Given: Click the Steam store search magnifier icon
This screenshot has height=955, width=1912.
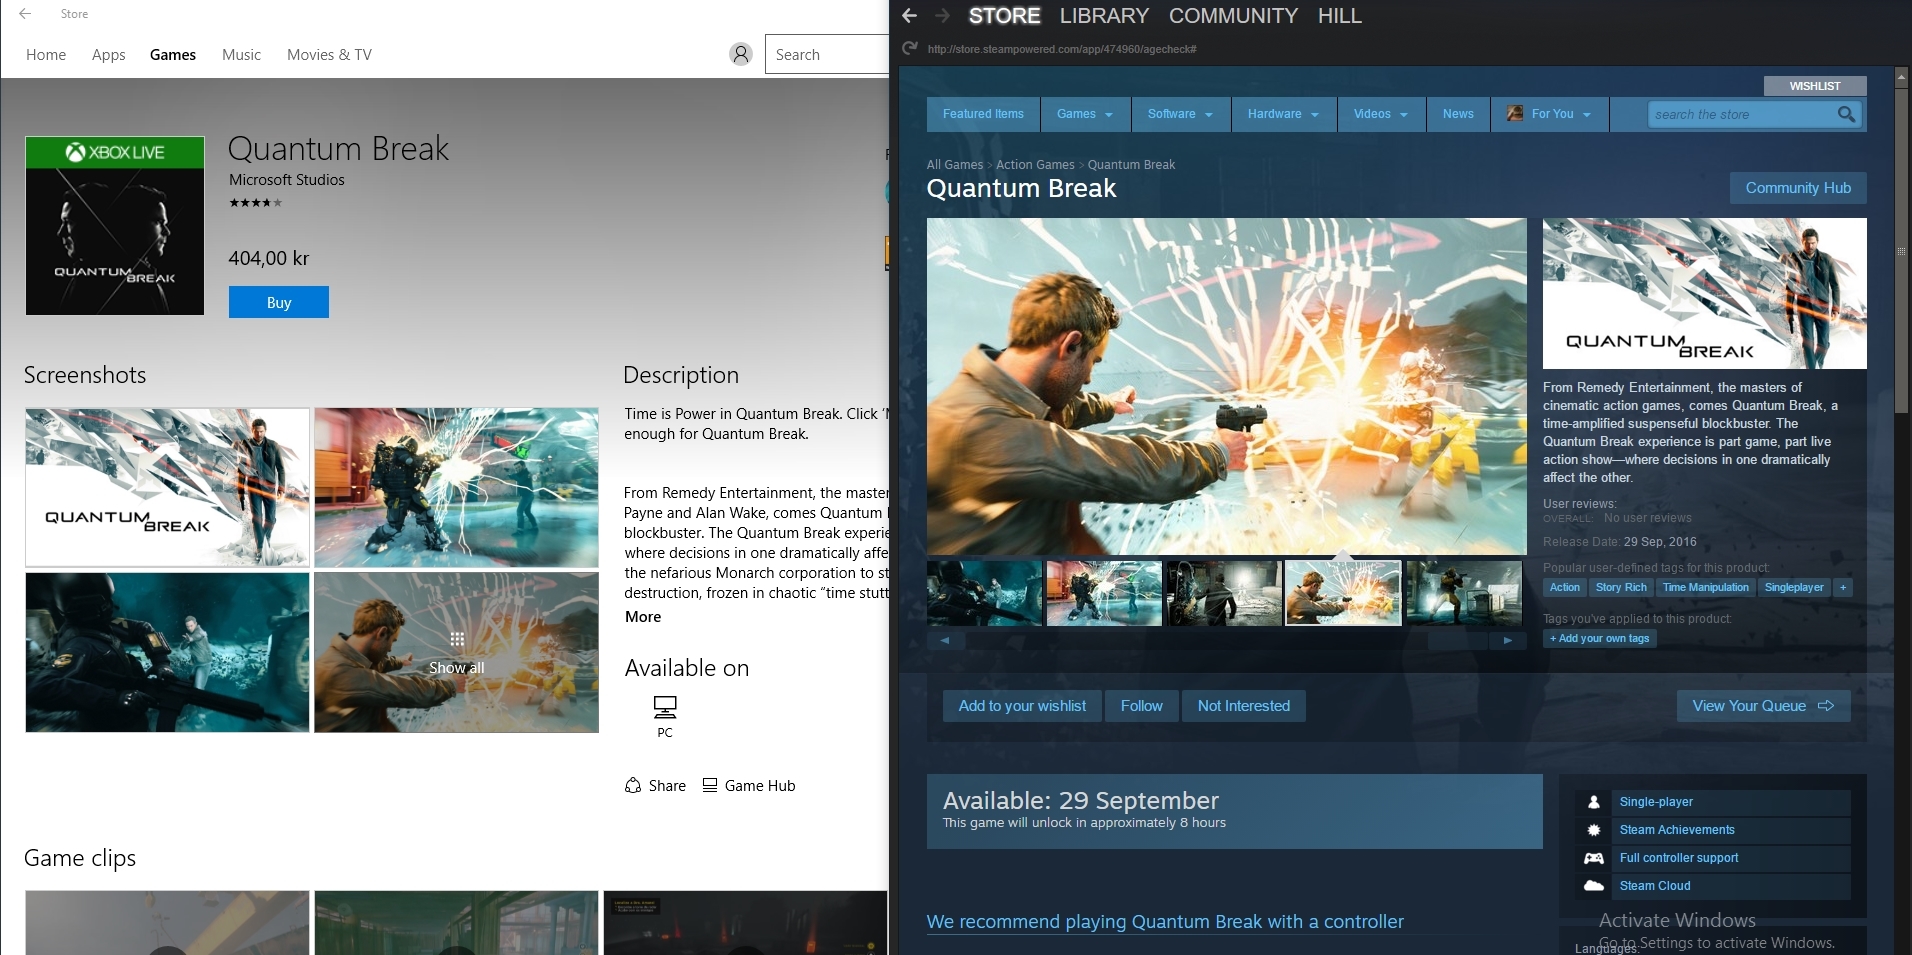Looking at the screenshot, I should pyautogui.click(x=1847, y=114).
